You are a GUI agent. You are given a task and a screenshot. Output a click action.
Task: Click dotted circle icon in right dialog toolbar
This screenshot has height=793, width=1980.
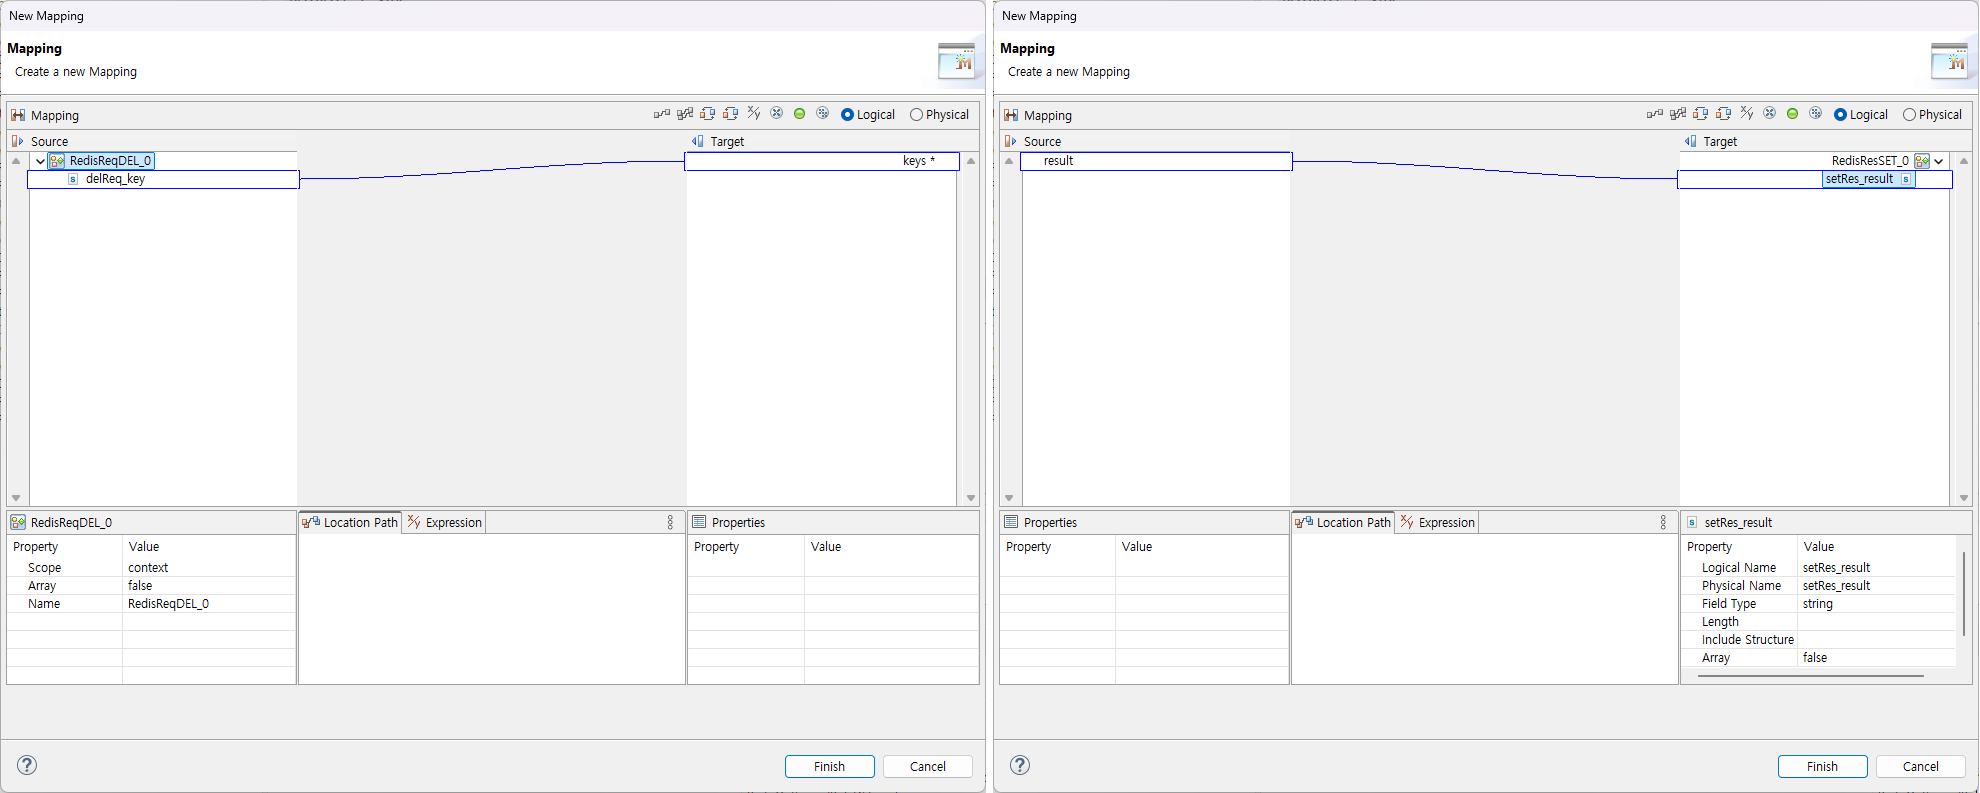tap(1816, 114)
